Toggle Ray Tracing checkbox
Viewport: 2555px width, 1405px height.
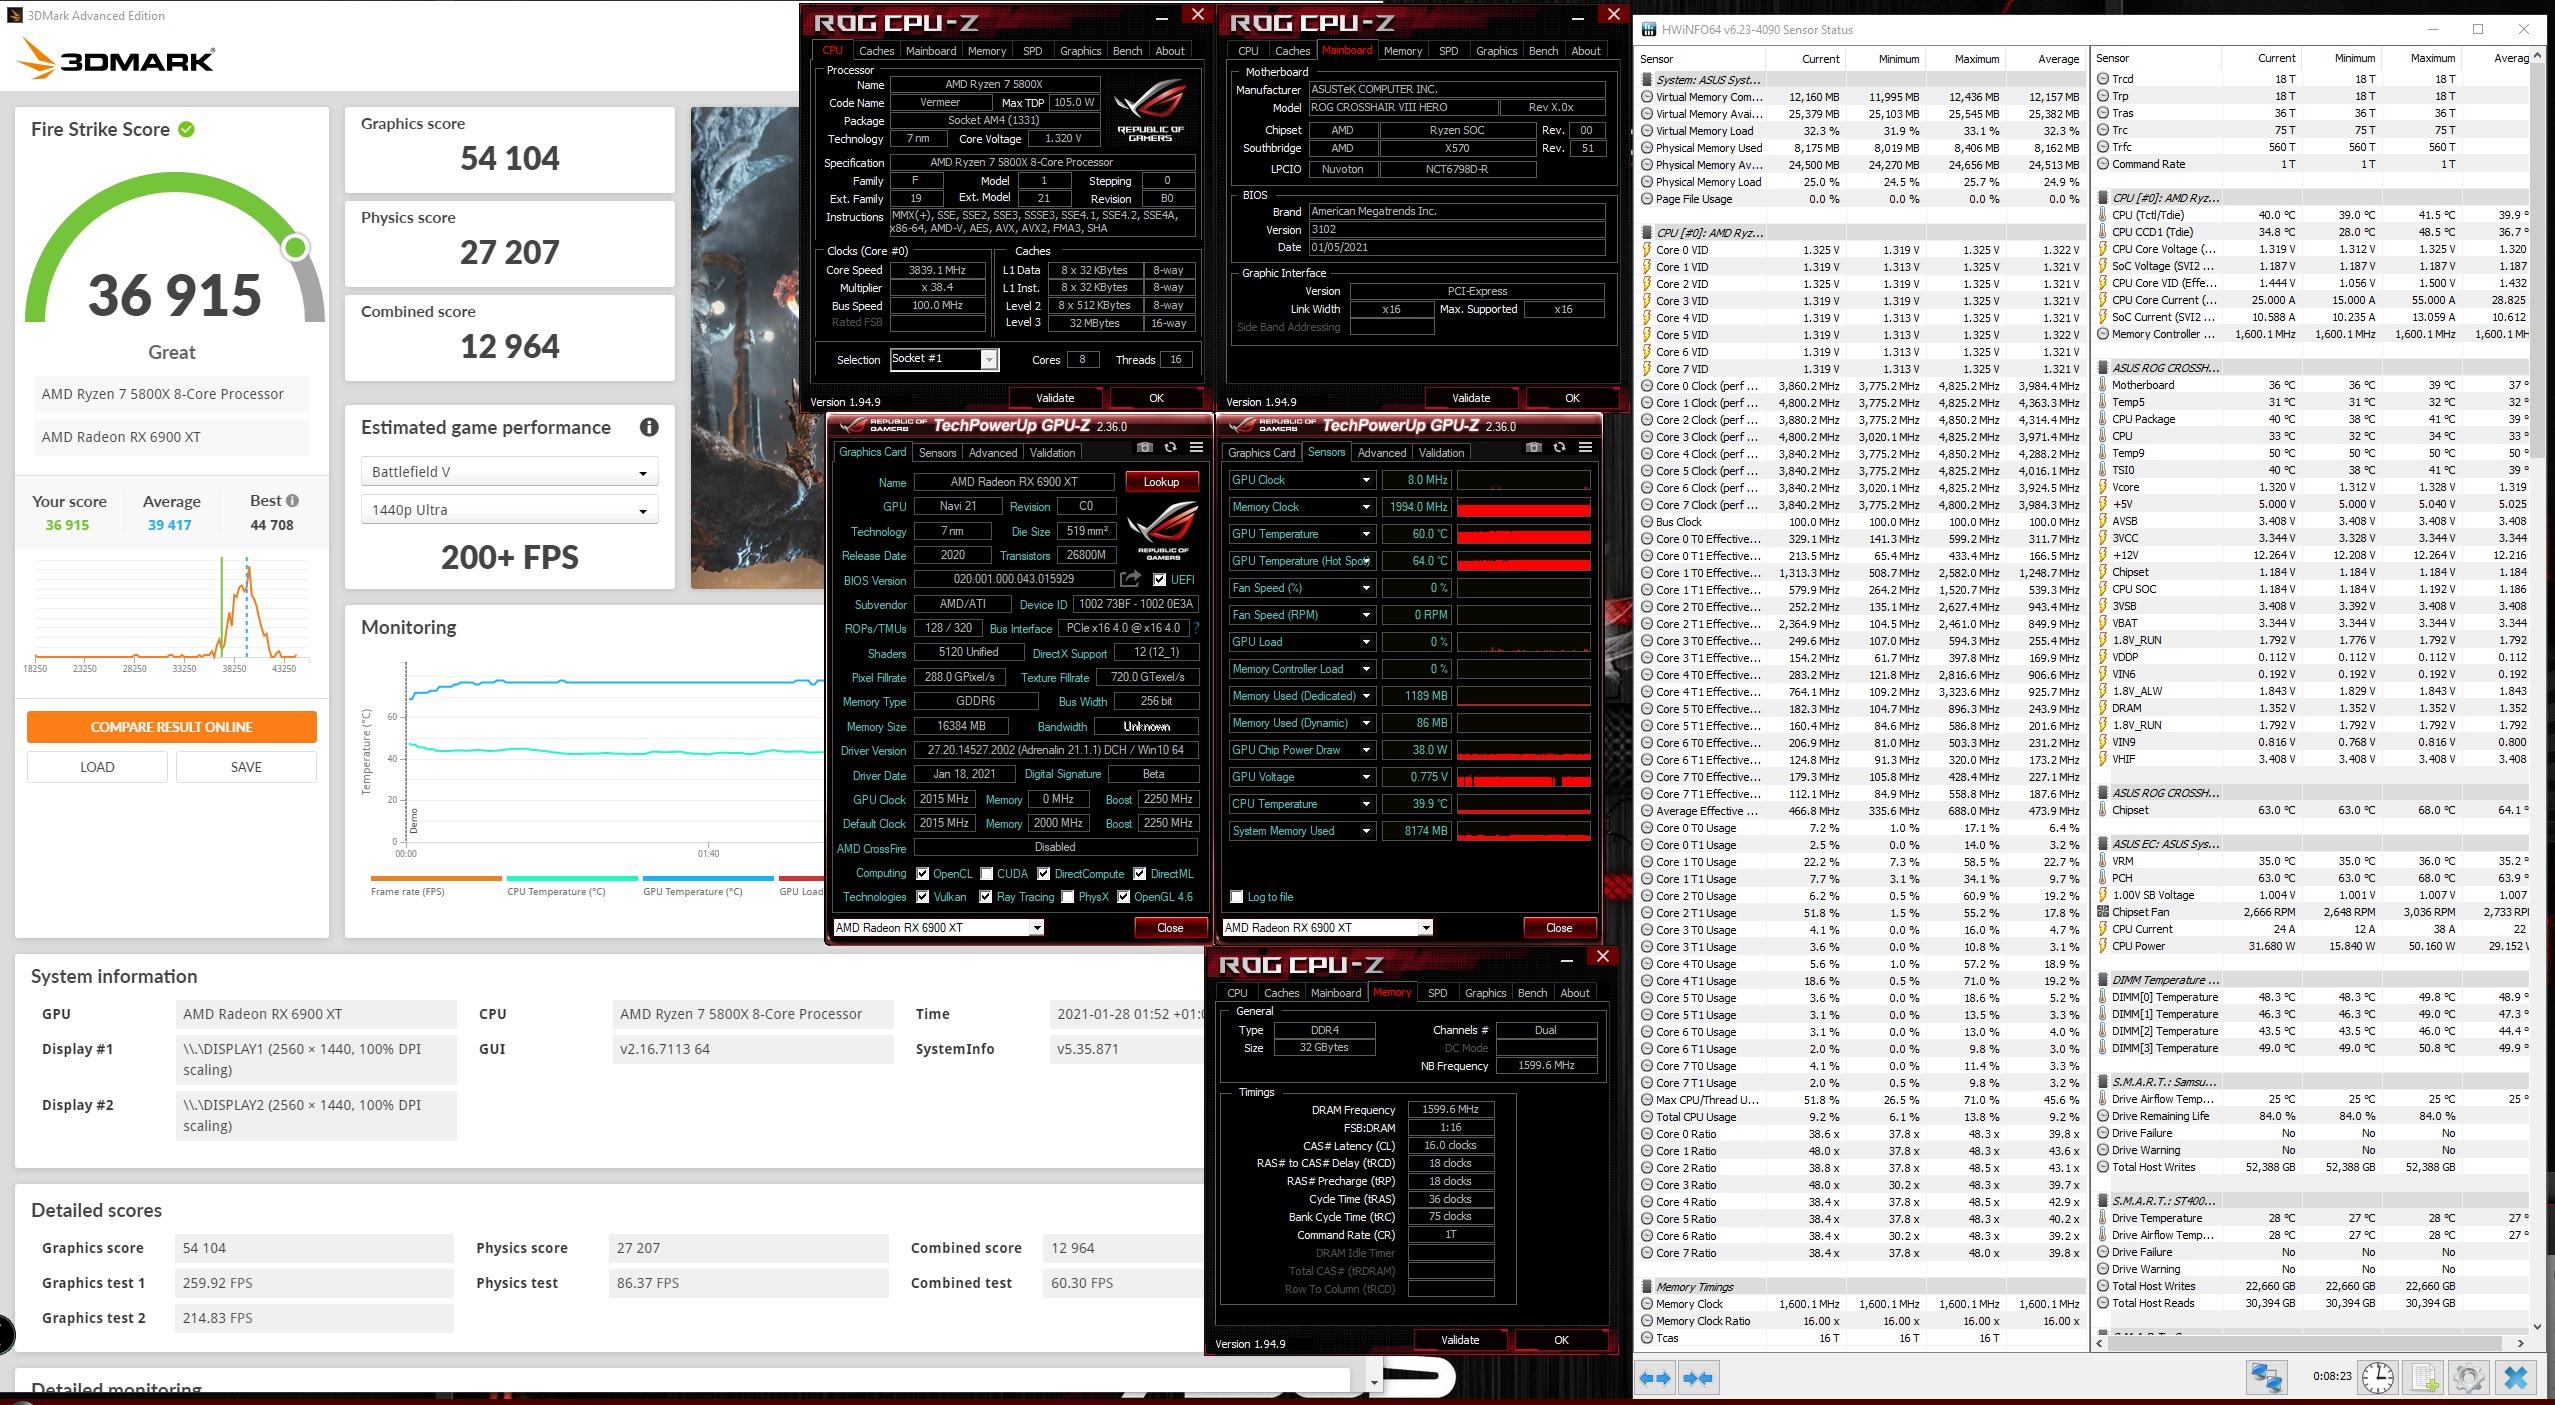coord(985,897)
